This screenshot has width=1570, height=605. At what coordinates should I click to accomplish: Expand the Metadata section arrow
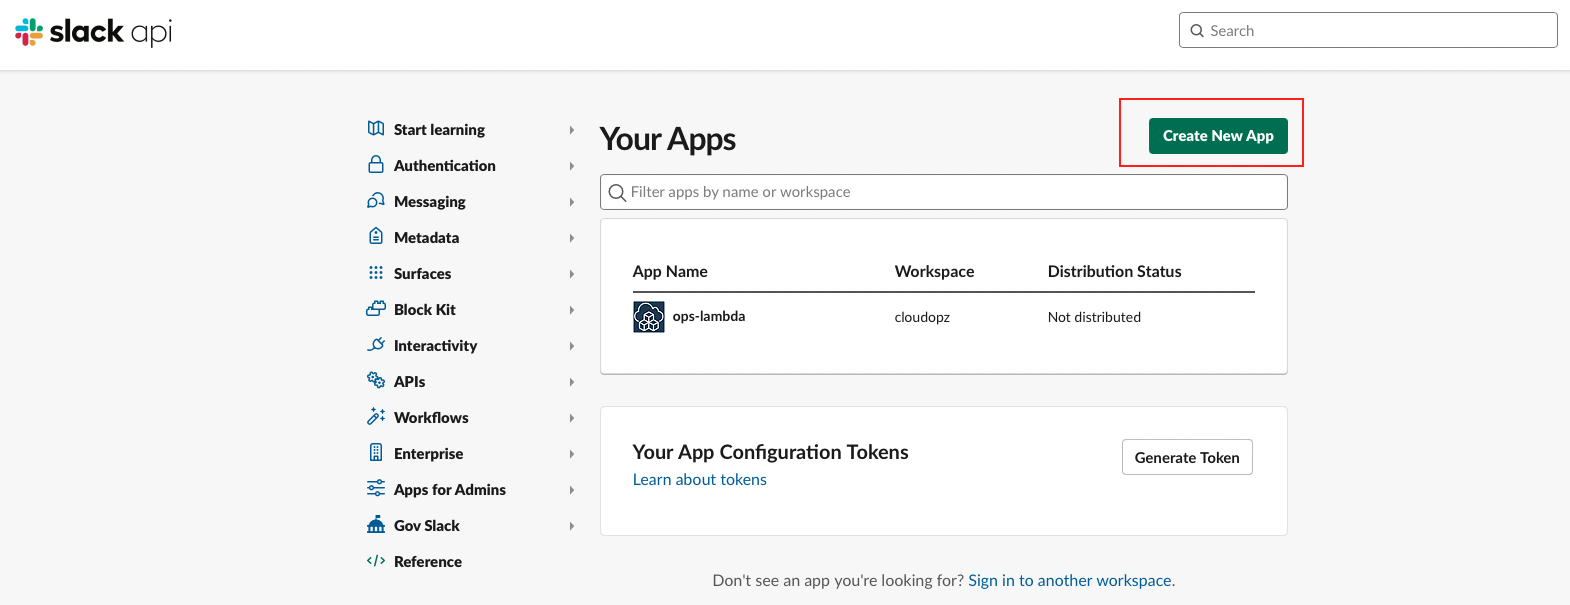(572, 238)
